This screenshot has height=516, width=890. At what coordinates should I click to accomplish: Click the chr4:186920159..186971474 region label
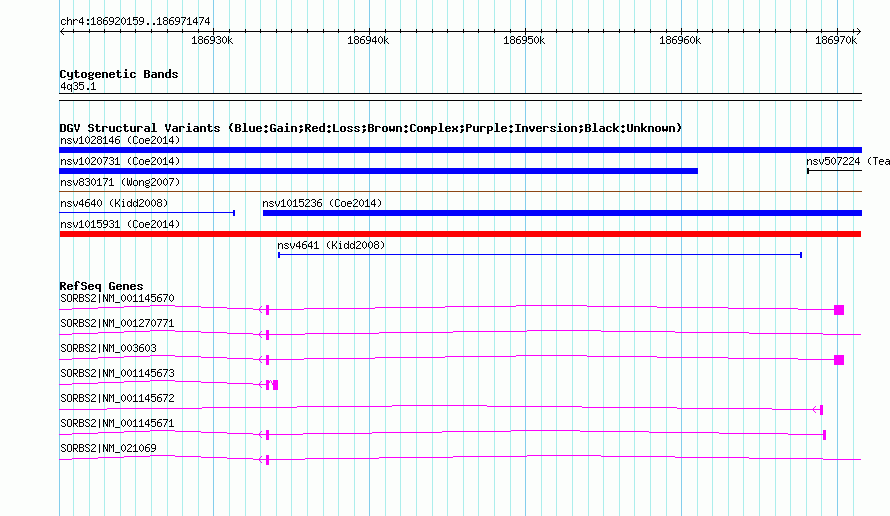pos(135,21)
